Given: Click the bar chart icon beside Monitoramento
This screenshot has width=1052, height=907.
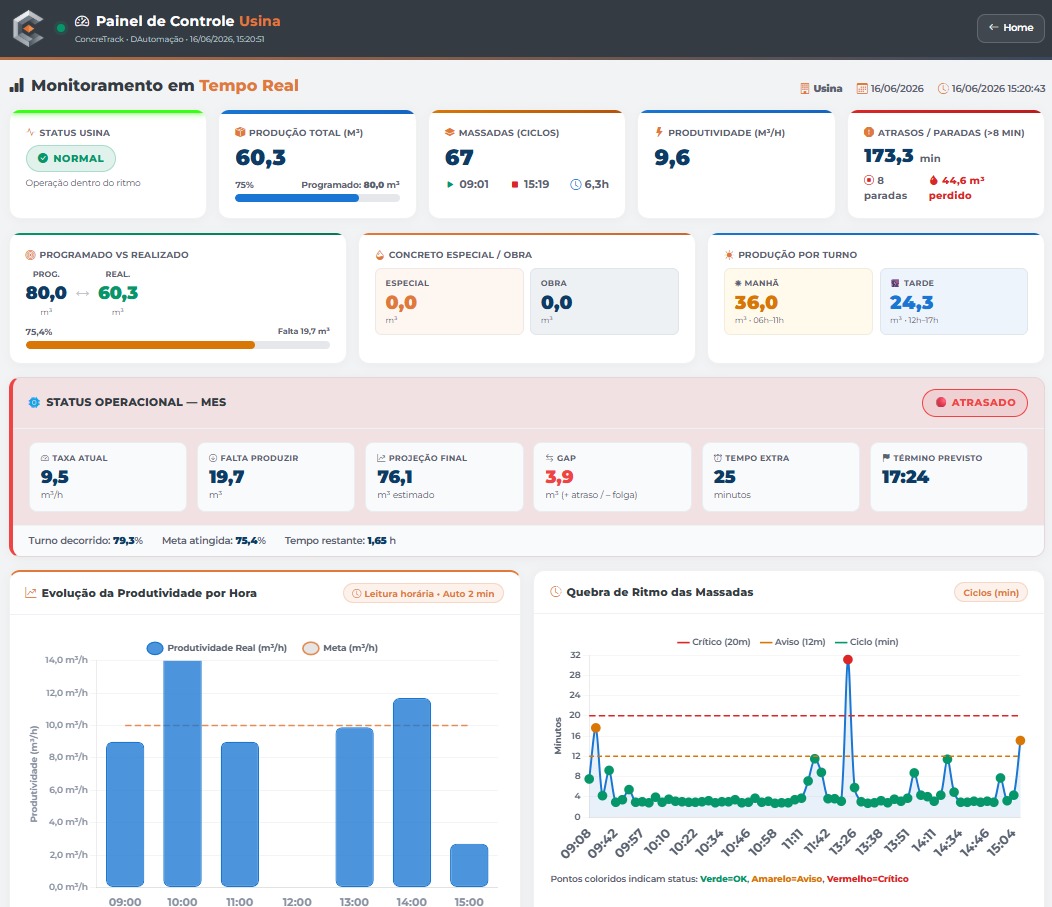Looking at the screenshot, I should tap(17, 85).
